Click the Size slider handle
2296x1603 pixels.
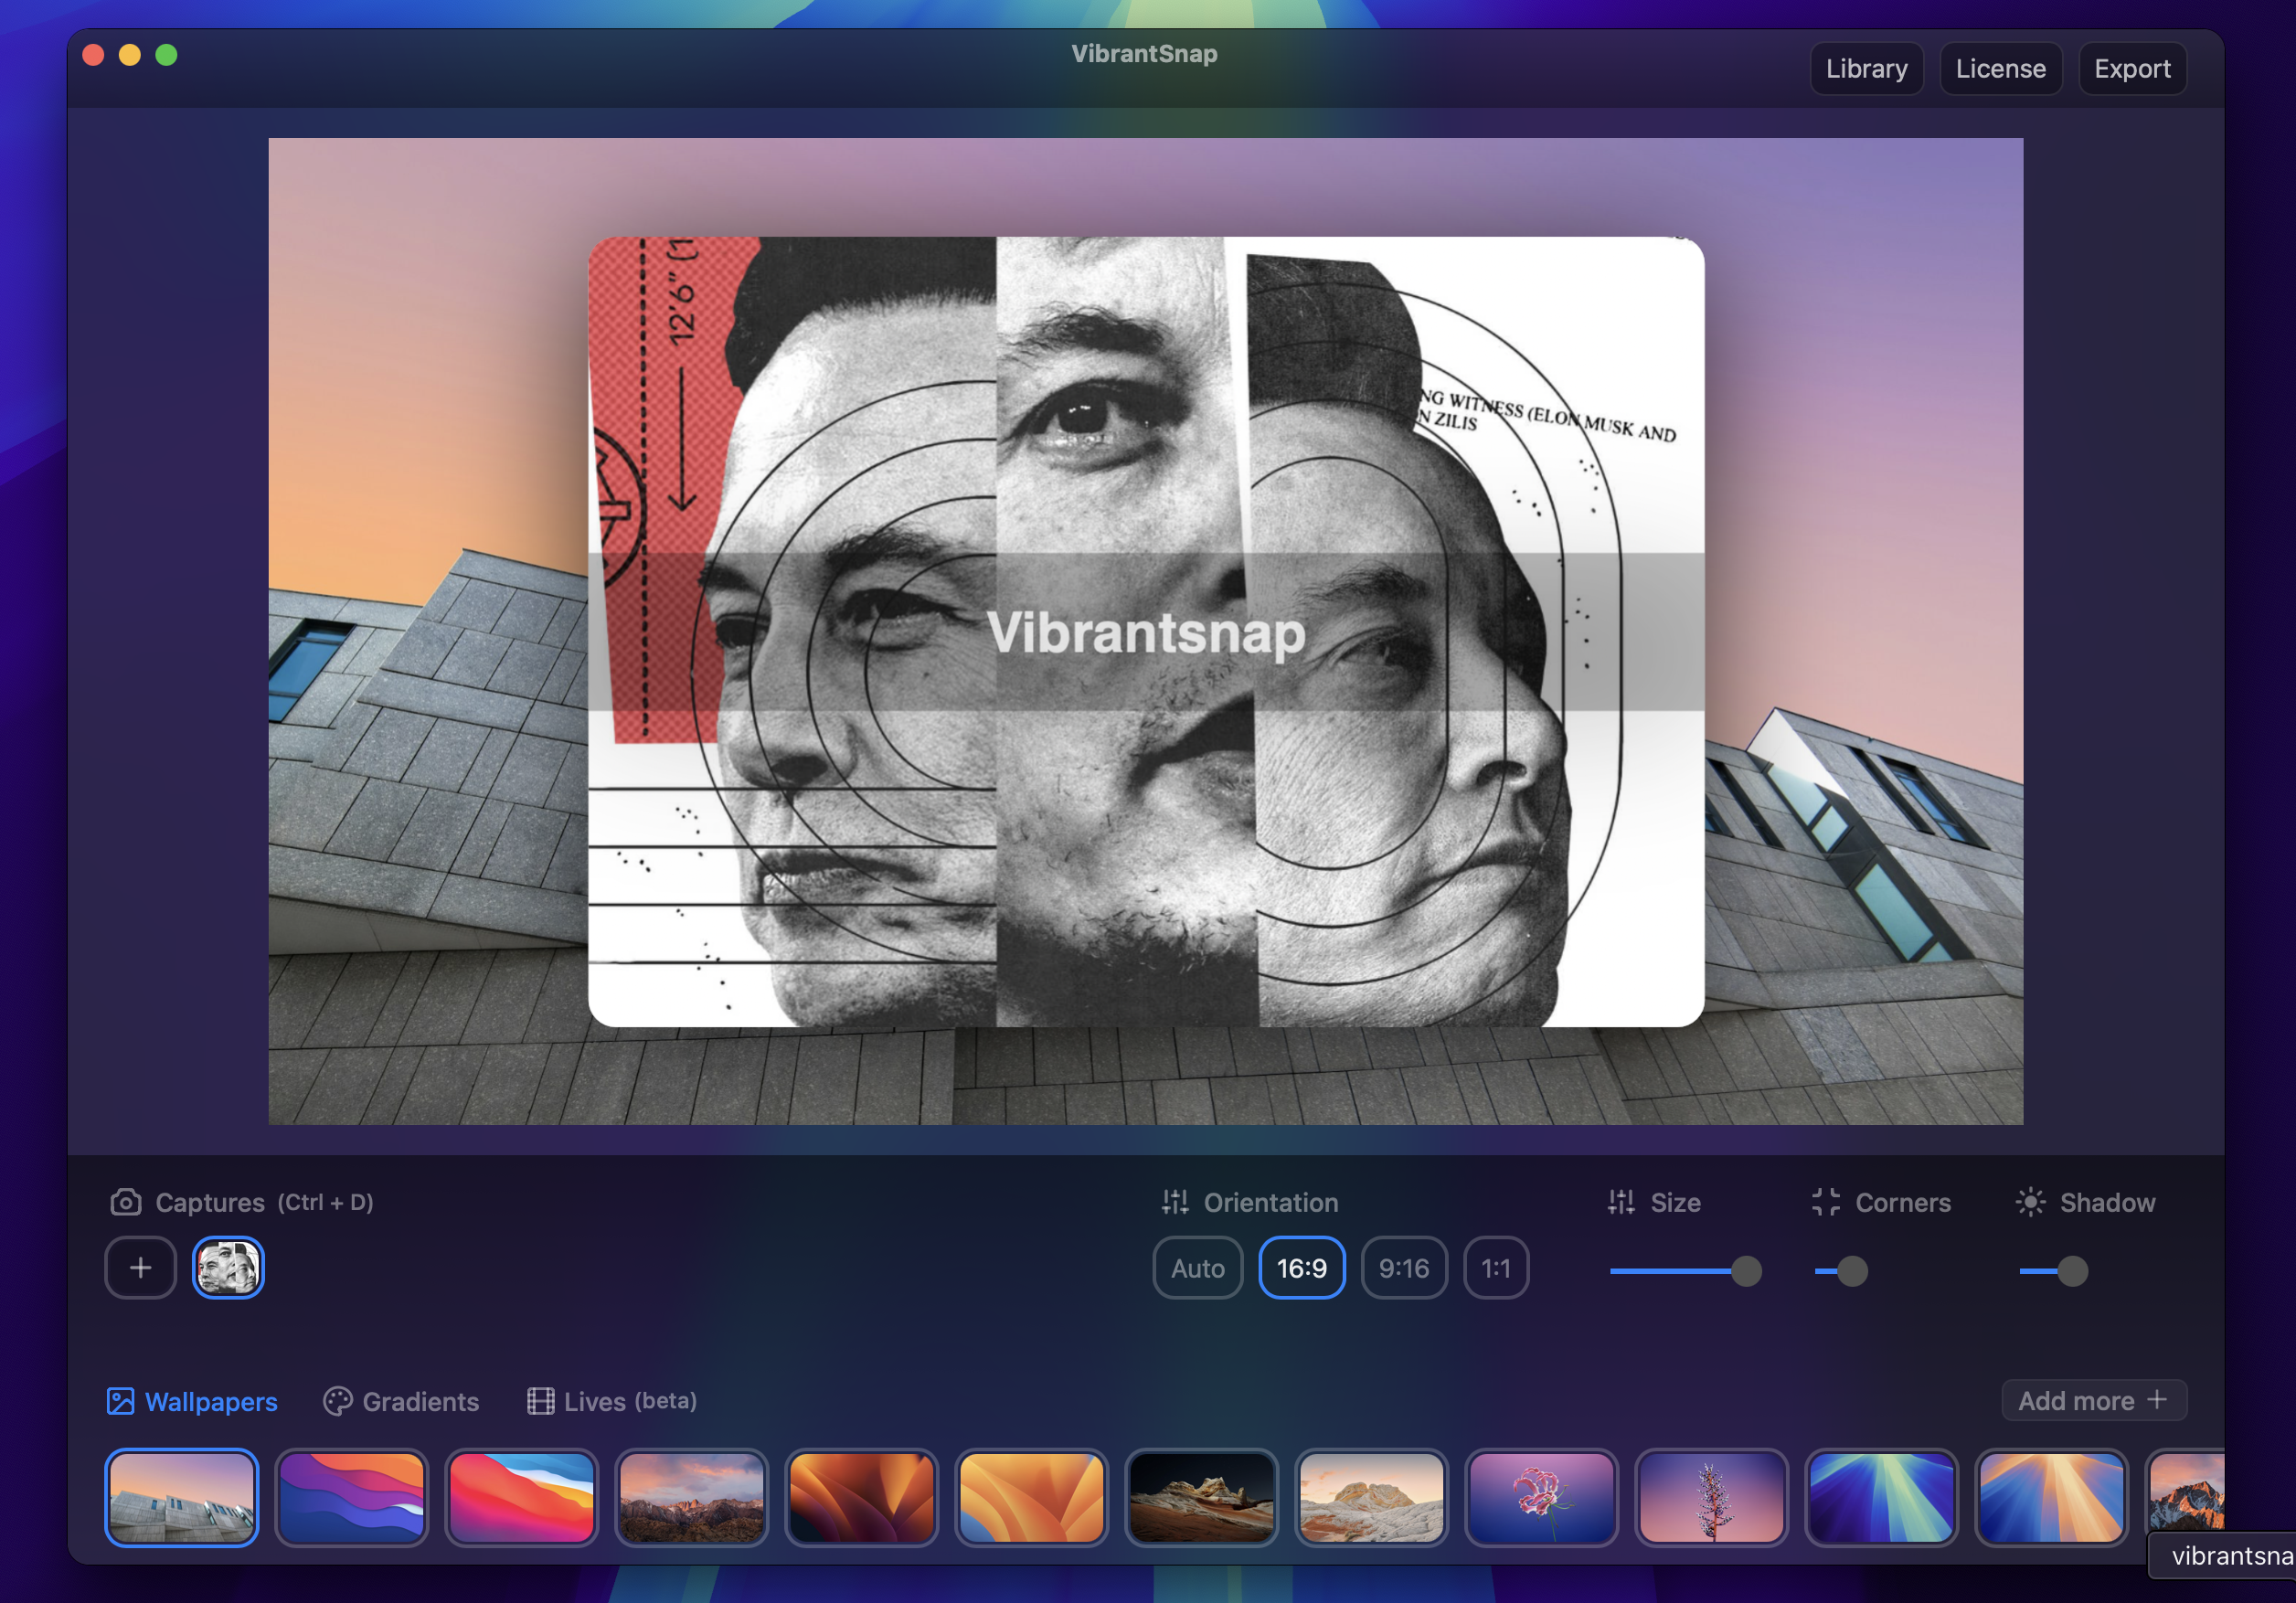(1746, 1271)
